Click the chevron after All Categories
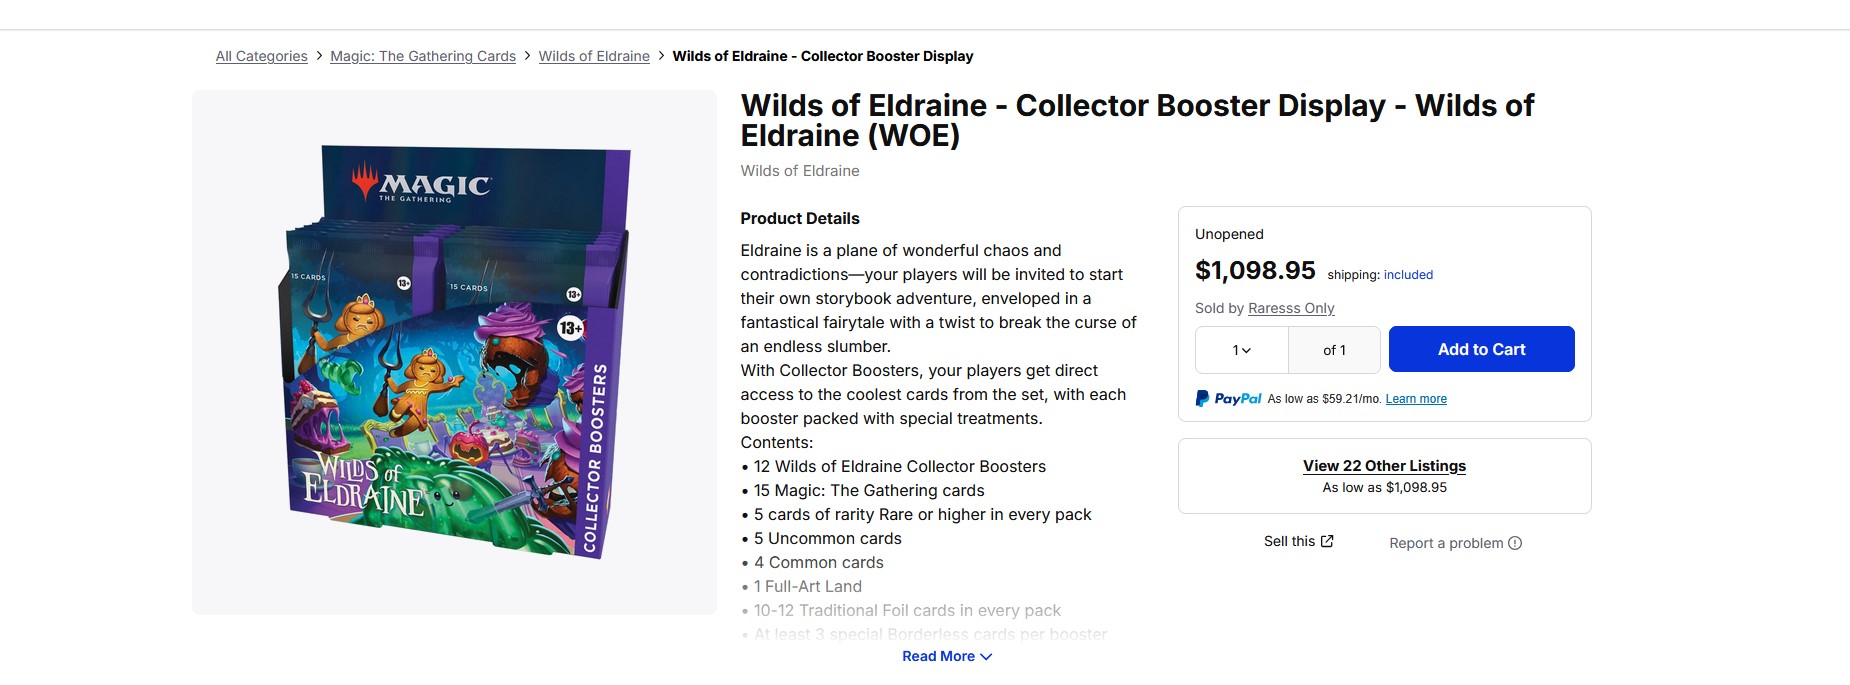 click(x=319, y=56)
